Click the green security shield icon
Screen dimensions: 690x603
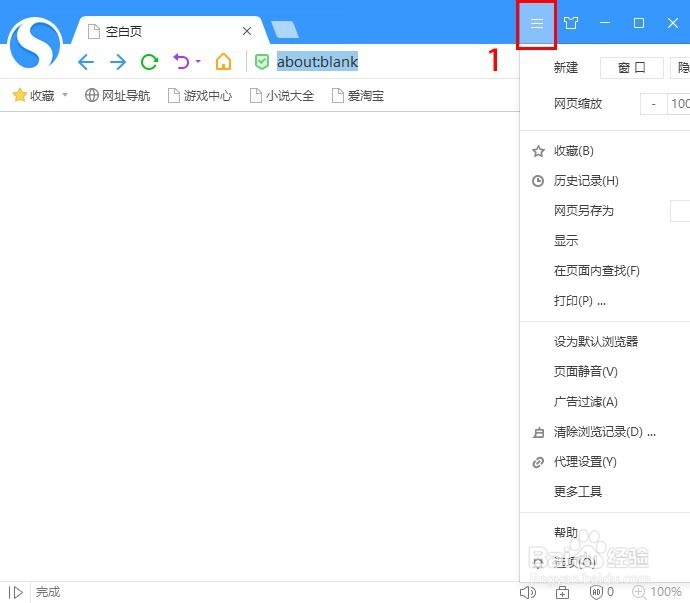[x=262, y=62]
